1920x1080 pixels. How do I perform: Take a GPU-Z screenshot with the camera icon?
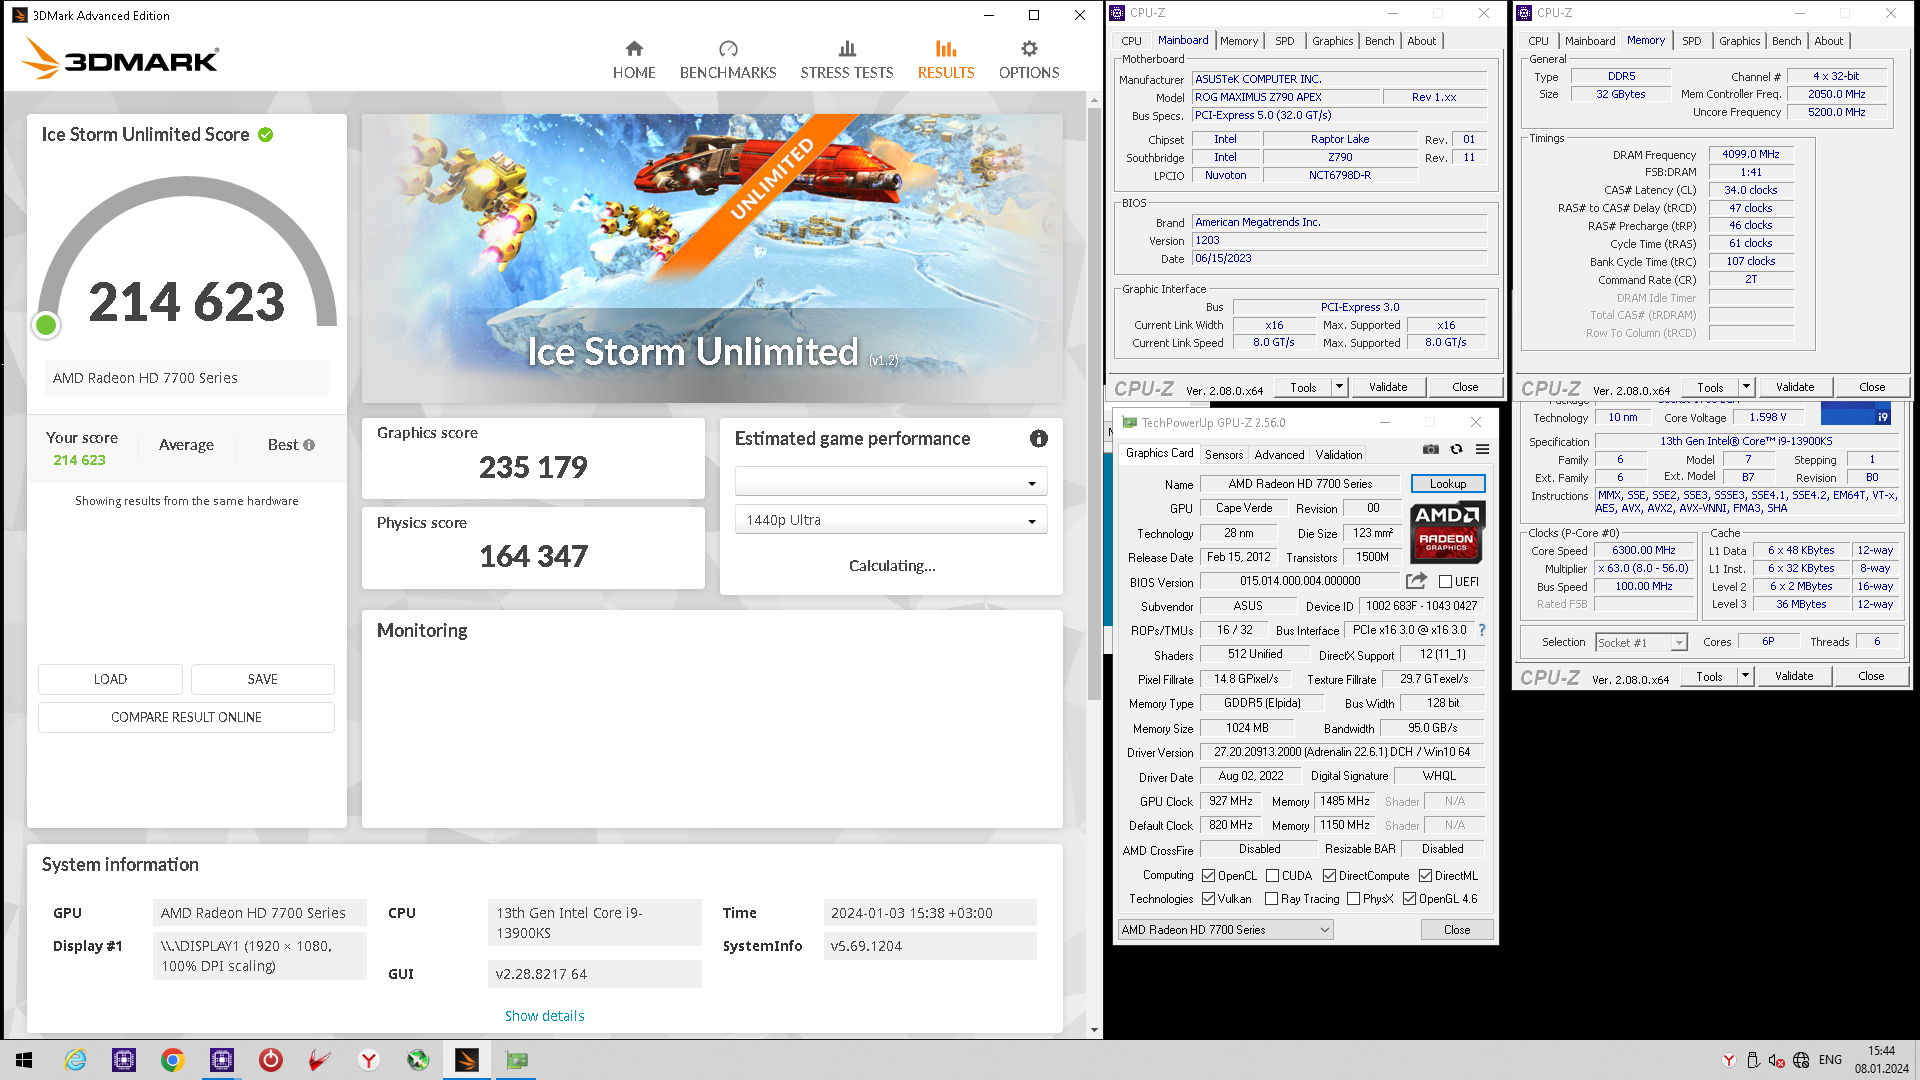coord(1431,450)
